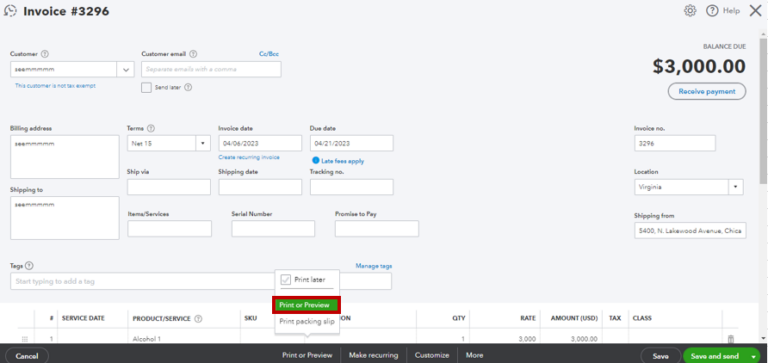The image size is (768, 363).
Task: Click the Shipping date field
Action: 260,187
